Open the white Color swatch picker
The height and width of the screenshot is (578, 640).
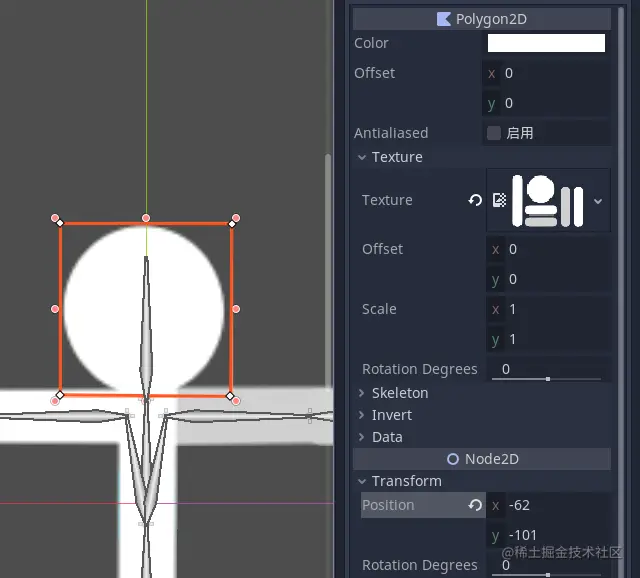(x=546, y=43)
